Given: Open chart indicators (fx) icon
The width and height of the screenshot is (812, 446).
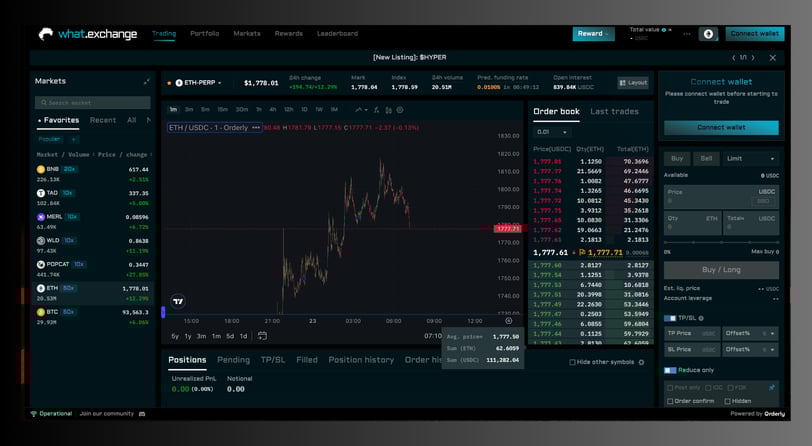Looking at the screenshot, I should (x=376, y=110).
